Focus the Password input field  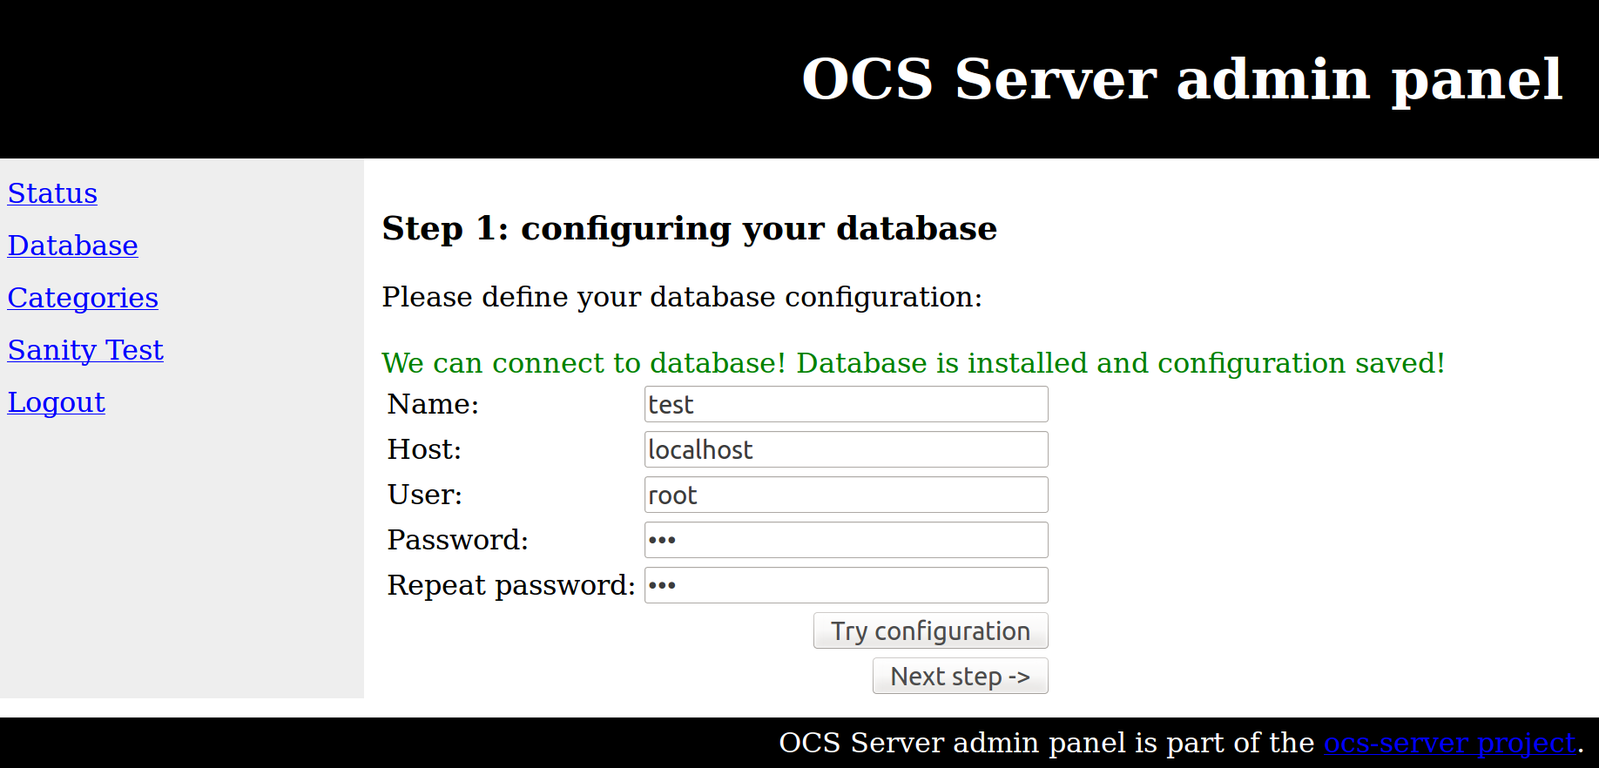click(846, 540)
